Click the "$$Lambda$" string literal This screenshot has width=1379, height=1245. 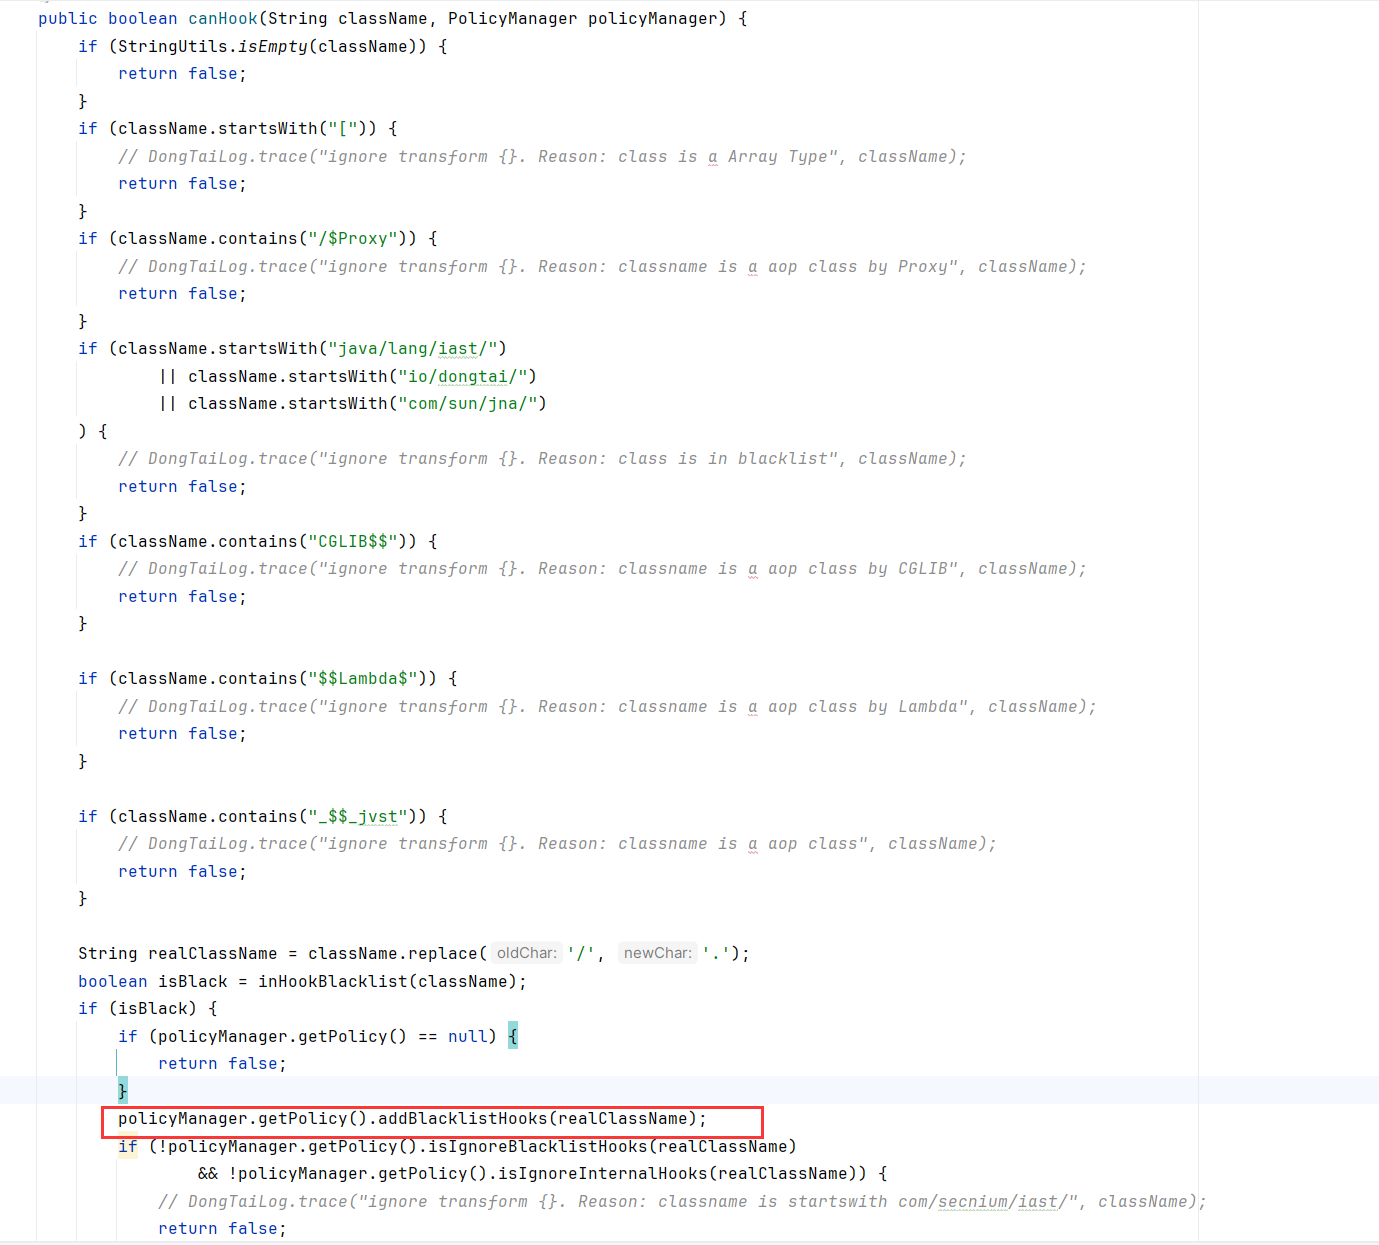(362, 679)
